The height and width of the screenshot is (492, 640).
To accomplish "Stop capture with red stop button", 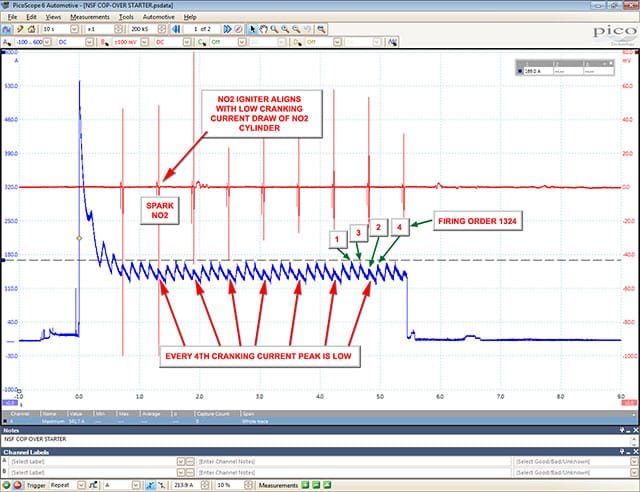I will pos(18,485).
